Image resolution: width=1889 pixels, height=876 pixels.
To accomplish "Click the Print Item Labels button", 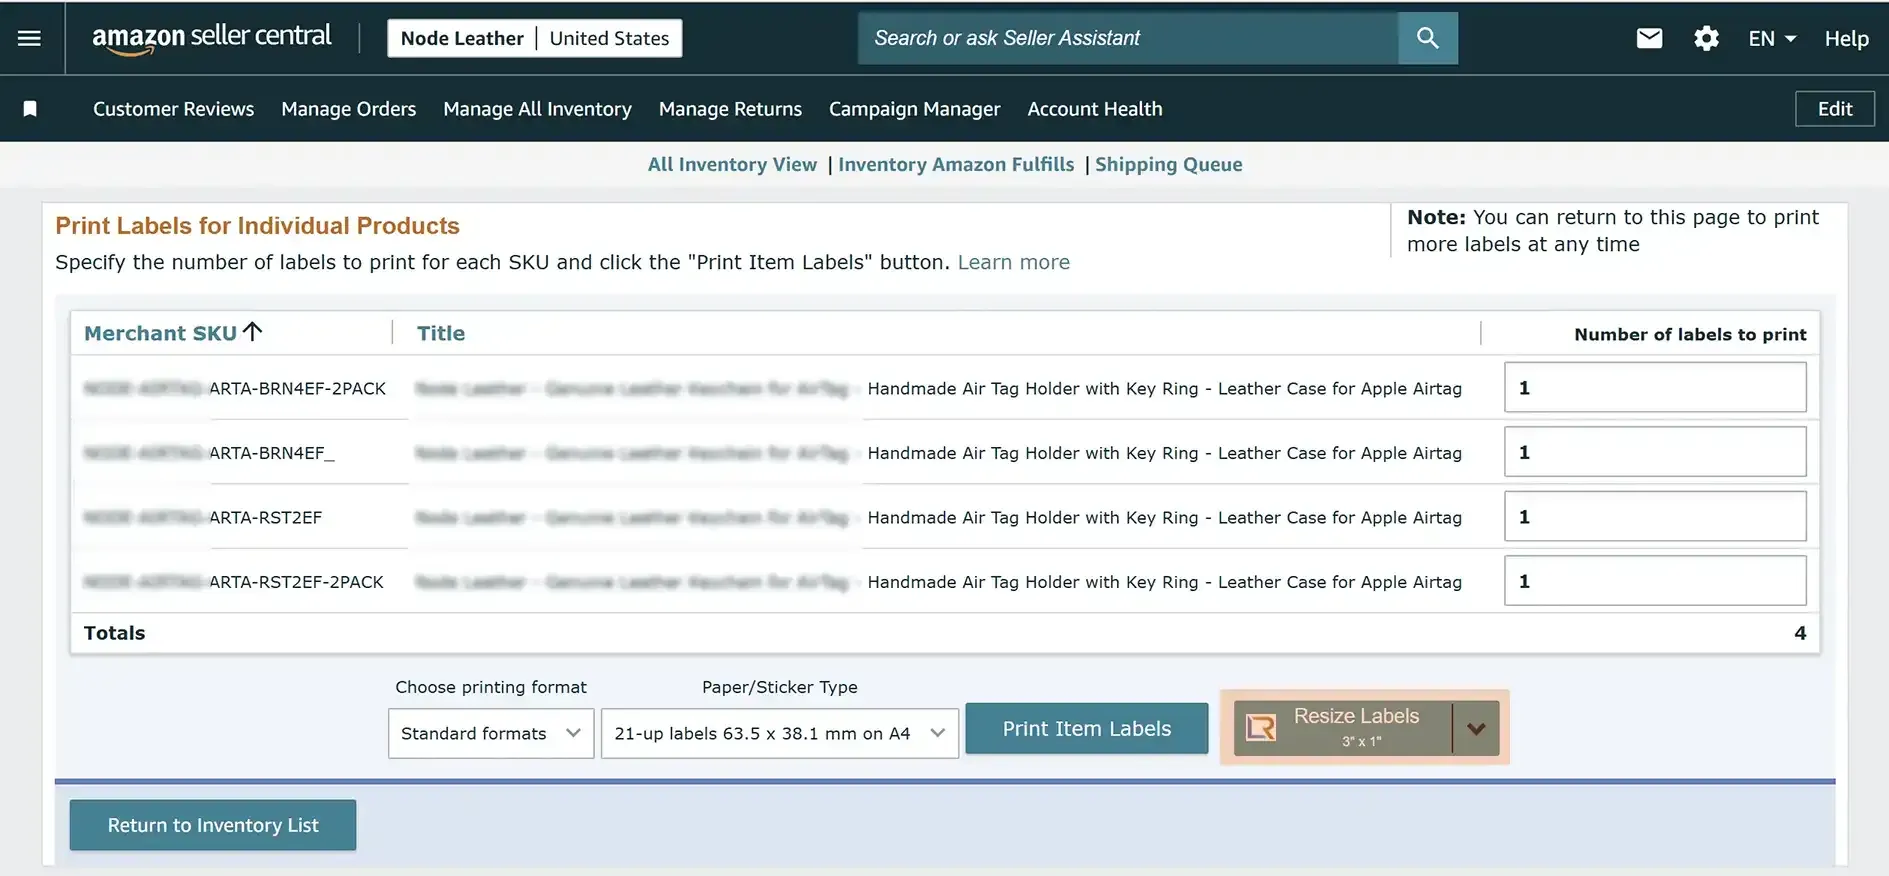I will pyautogui.click(x=1087, y=729).
